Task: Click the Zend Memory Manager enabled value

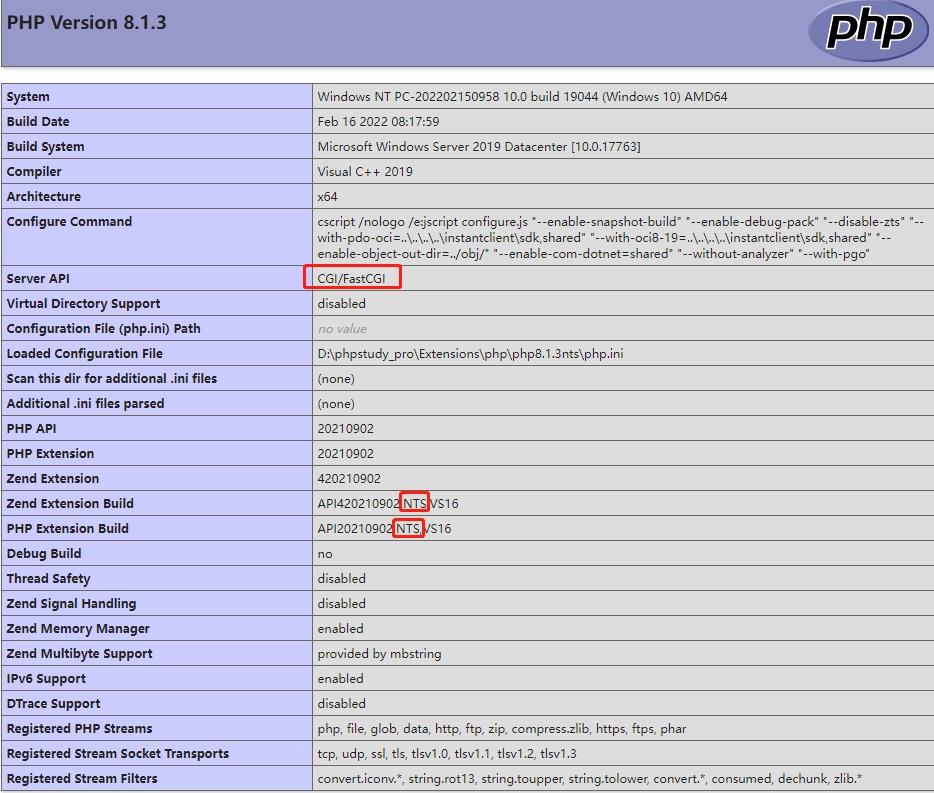Action: [340, 628]
